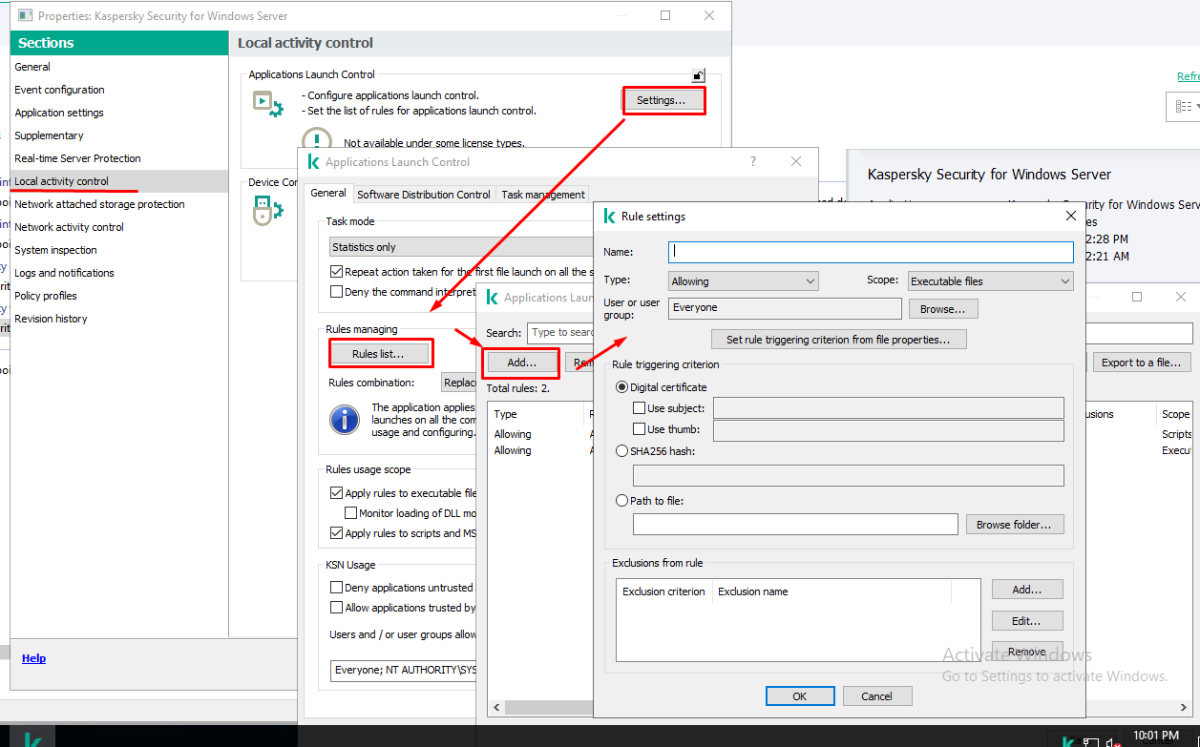This screenshot has width=1200, height=747.
Task: Click the Kaspersky tray icon near clock
Action: tap(1069, 741)
